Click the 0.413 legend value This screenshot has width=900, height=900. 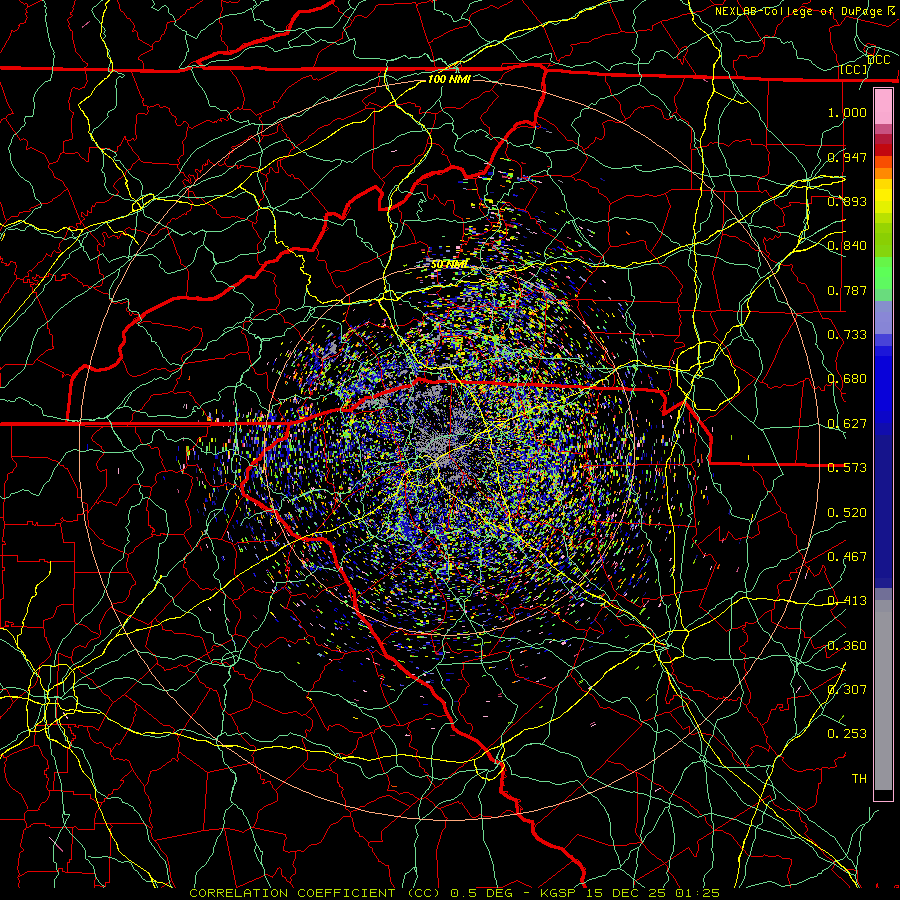[847, 601]
